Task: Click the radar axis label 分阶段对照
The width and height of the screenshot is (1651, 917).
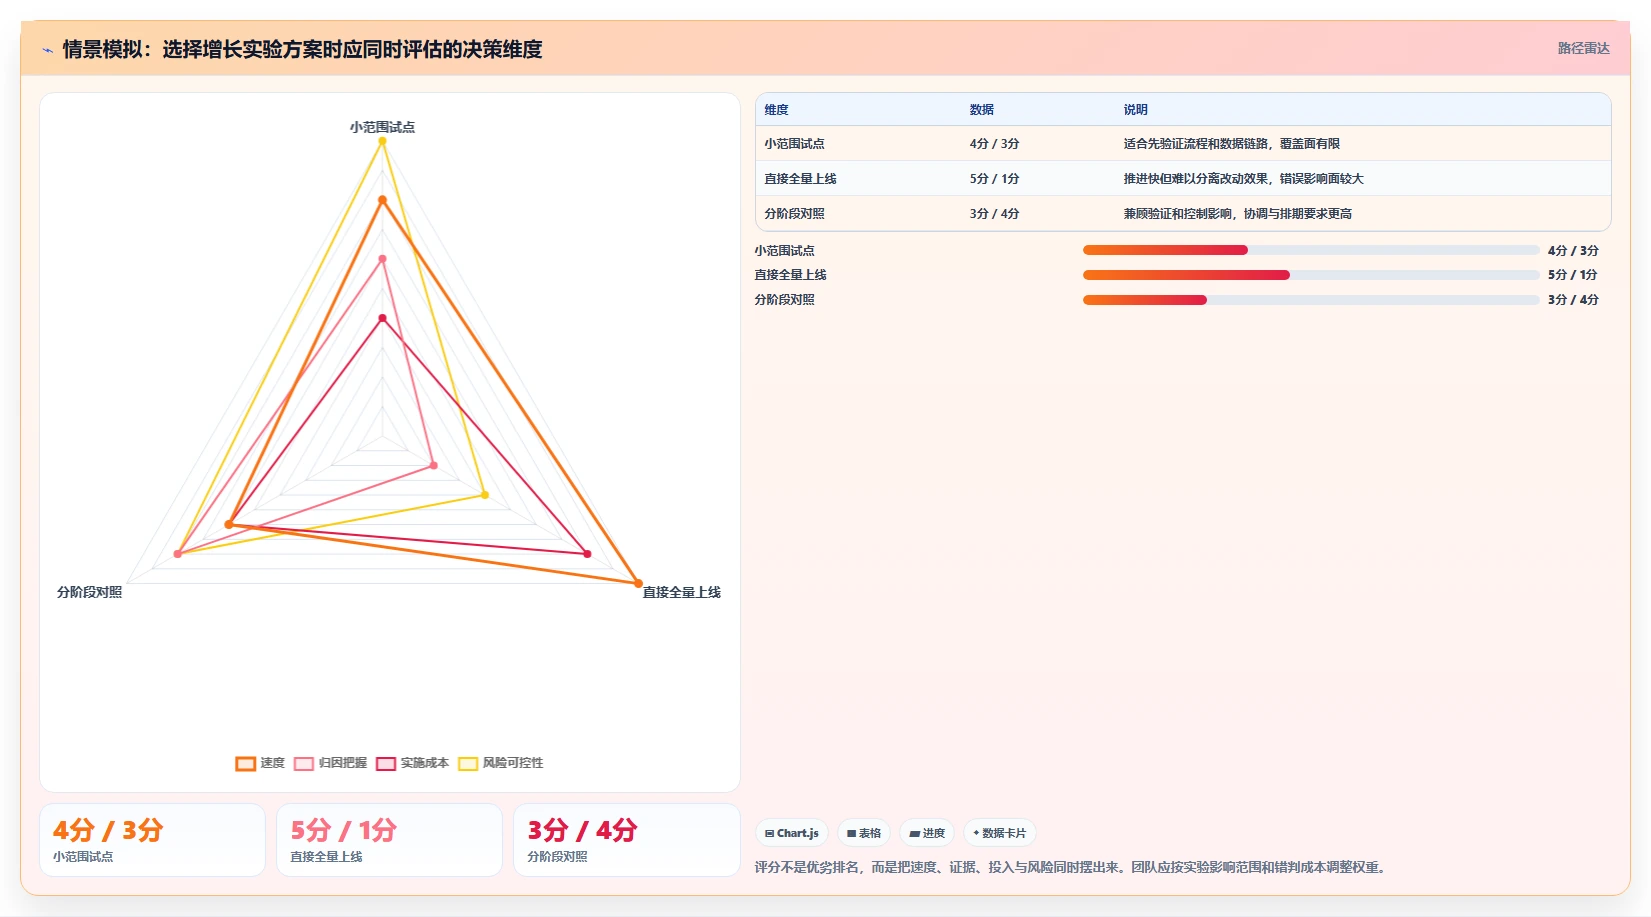Action: click(90, 592)
